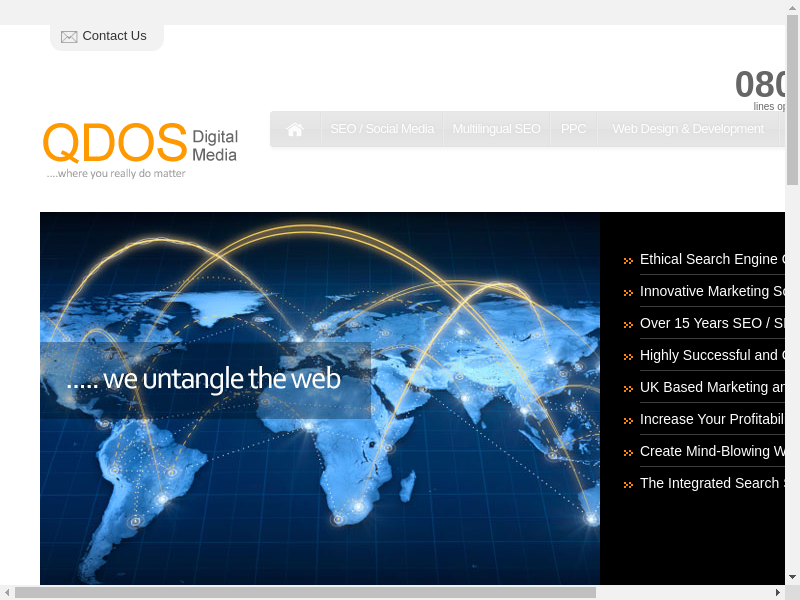Open the Highly Successful list link
Screen dimensions: 800x600
(x=711, y=355)
